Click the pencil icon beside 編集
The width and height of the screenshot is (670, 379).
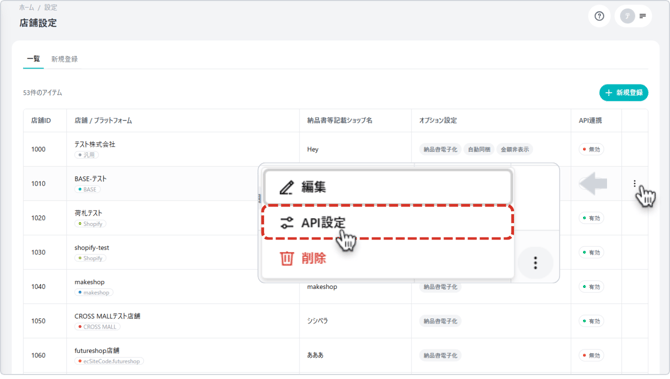coord(286,187)
